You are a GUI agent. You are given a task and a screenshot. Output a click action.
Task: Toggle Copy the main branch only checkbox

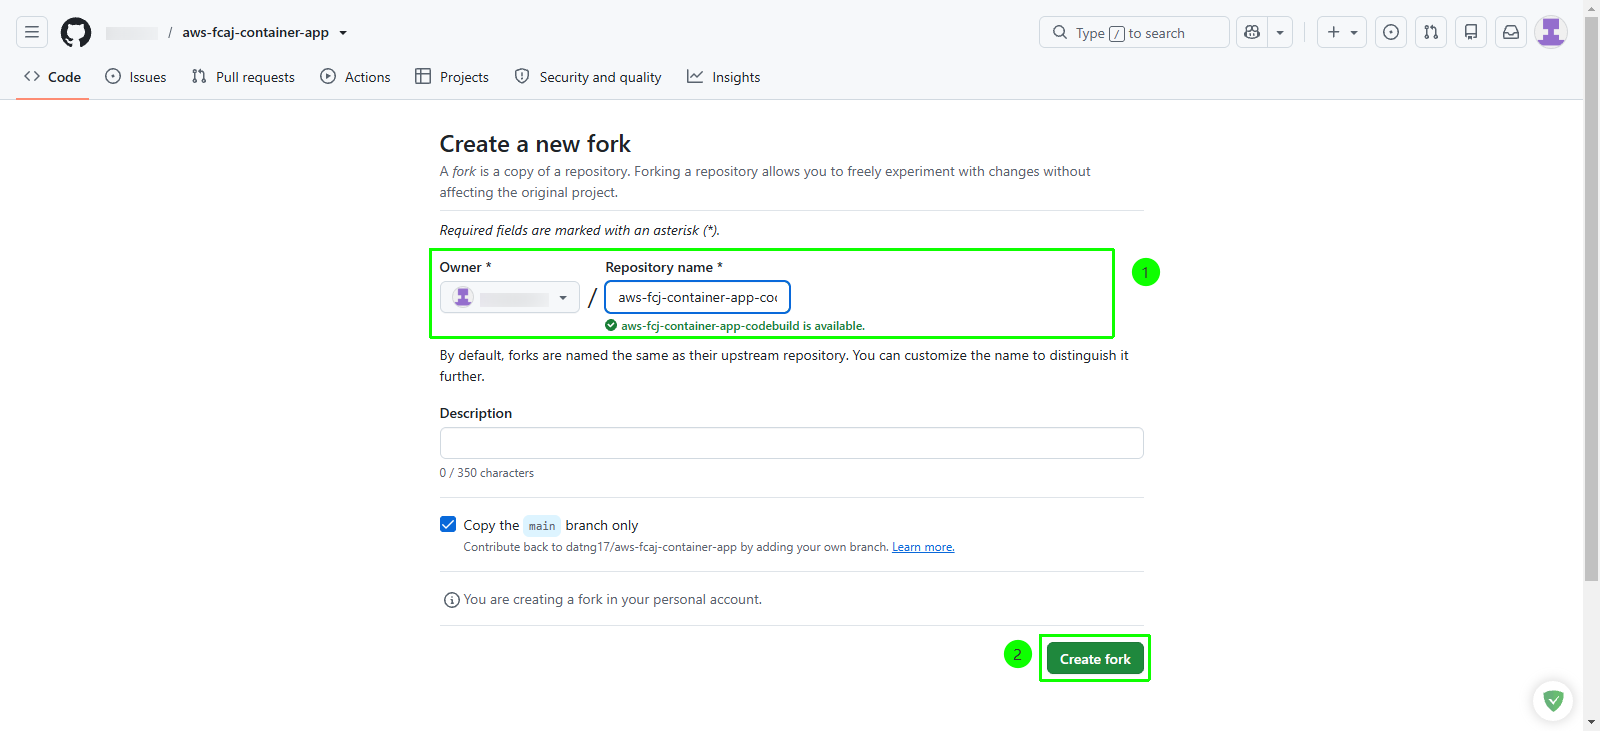pyautogui.click(x=448, y=524)
